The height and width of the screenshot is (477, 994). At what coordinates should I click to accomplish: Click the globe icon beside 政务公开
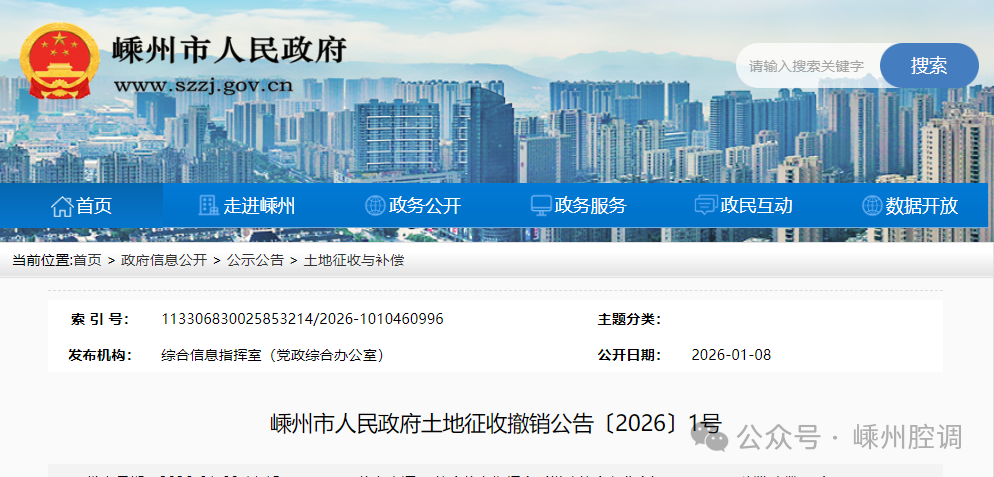(x=375, y=206)
